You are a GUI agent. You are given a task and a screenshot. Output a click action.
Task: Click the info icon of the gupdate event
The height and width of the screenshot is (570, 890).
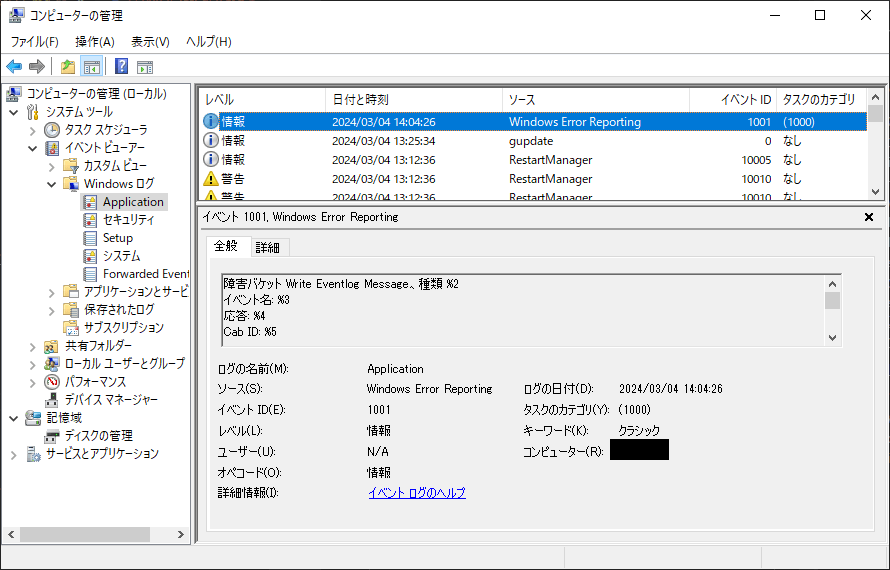tap(211, 140)
